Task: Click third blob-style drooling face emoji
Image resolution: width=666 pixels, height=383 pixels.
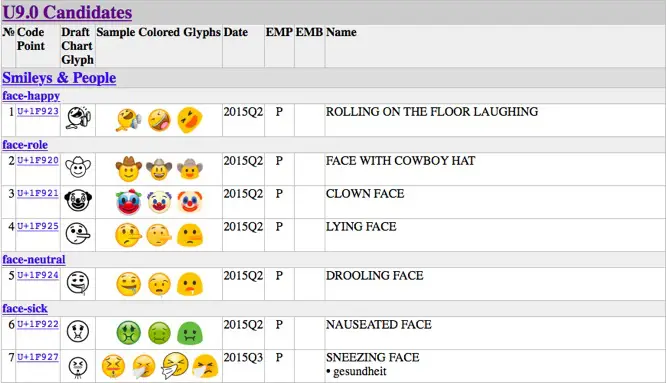Action: (190, 284)
